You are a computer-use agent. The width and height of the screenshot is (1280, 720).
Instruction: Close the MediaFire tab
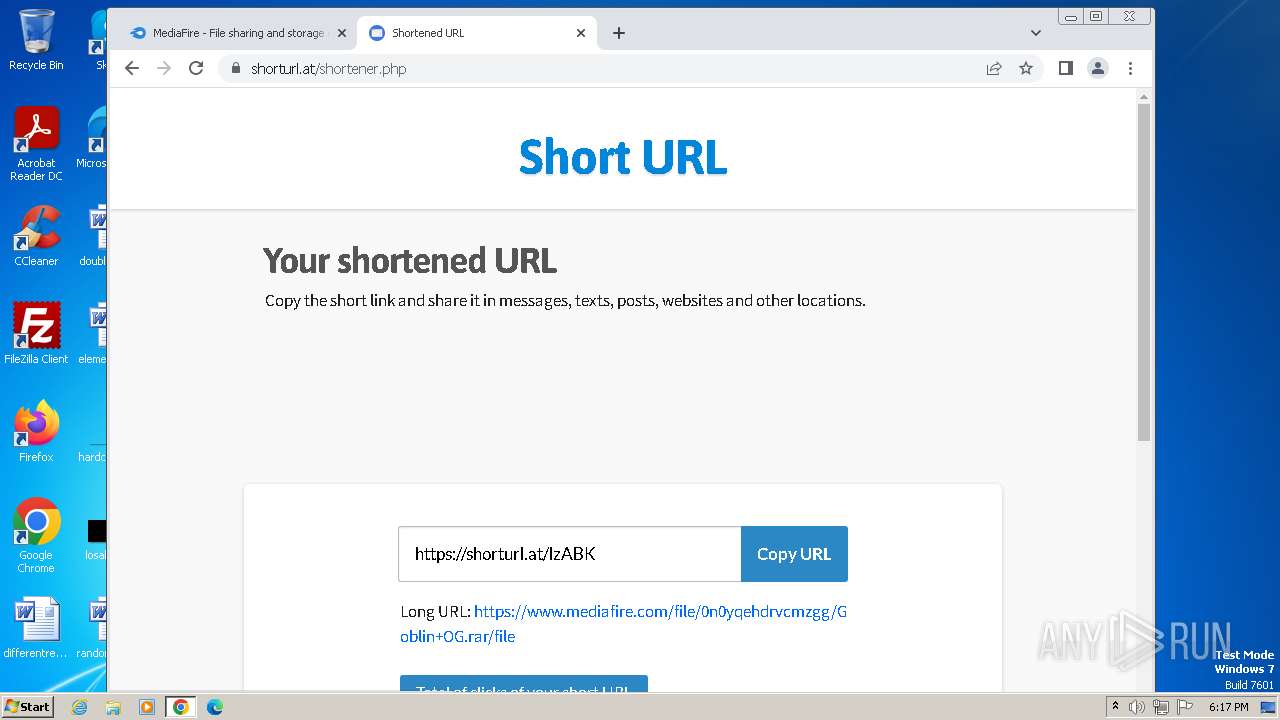341,33
